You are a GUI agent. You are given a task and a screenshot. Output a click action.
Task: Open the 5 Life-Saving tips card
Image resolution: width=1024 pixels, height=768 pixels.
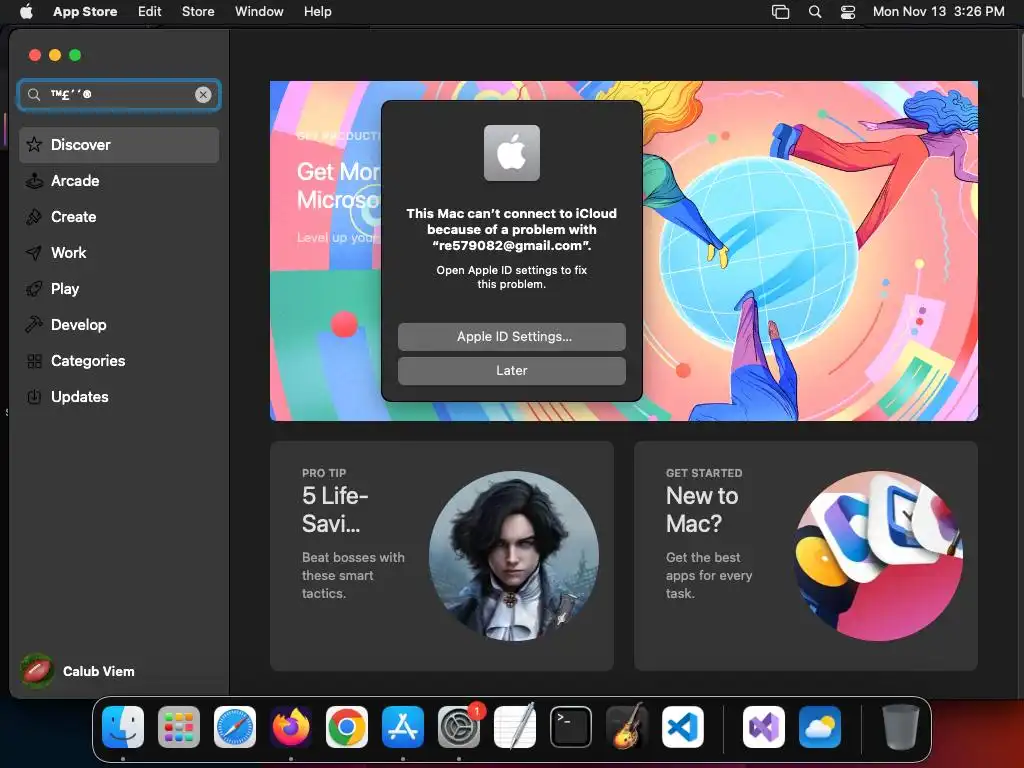[441, 556]
